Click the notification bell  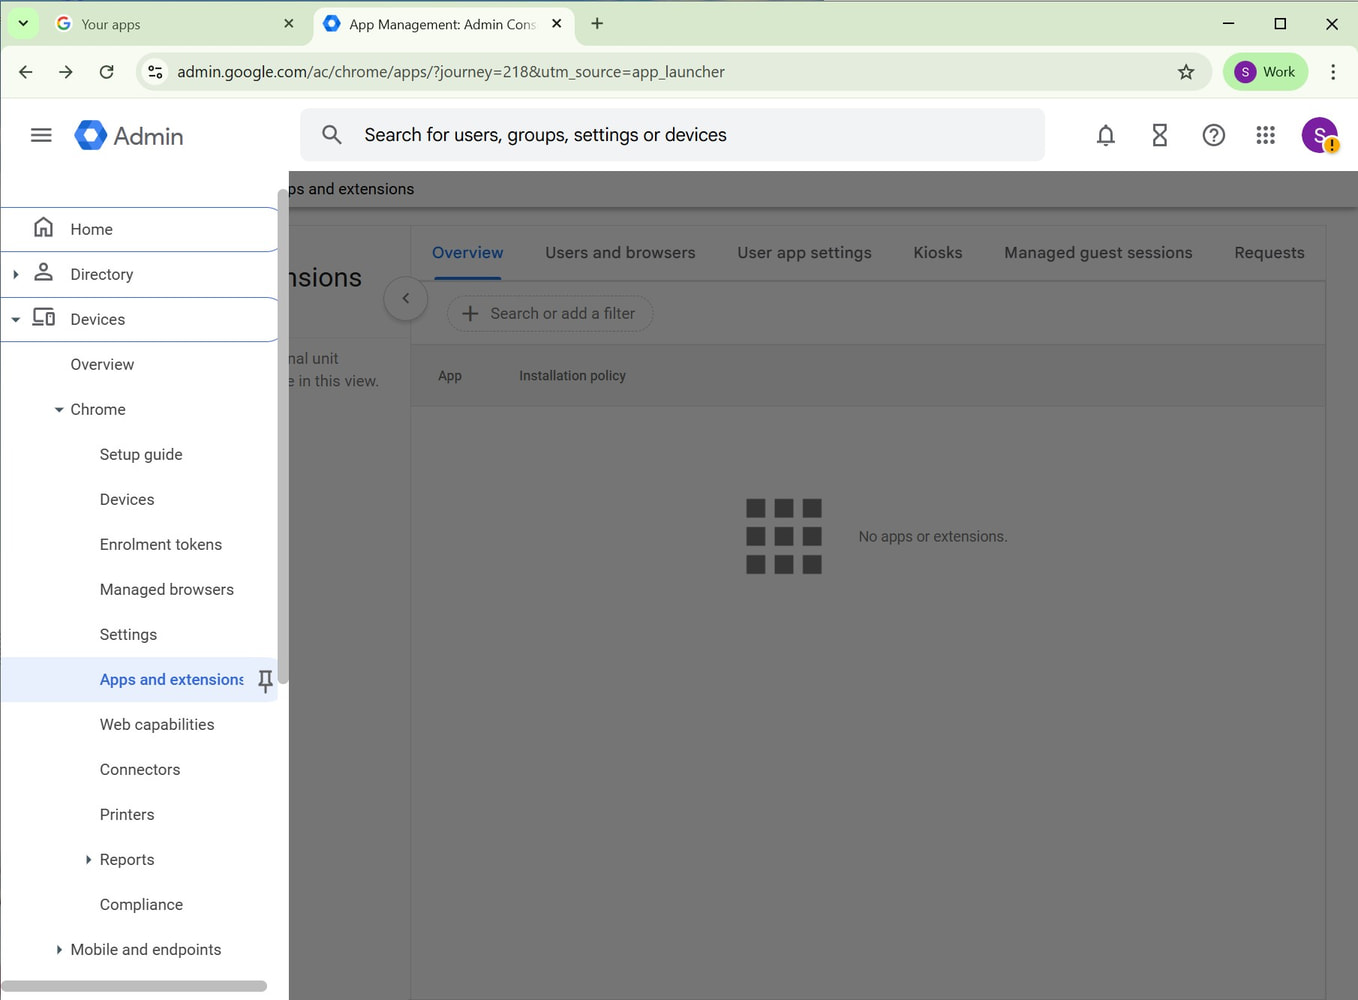coord(1106,135)
